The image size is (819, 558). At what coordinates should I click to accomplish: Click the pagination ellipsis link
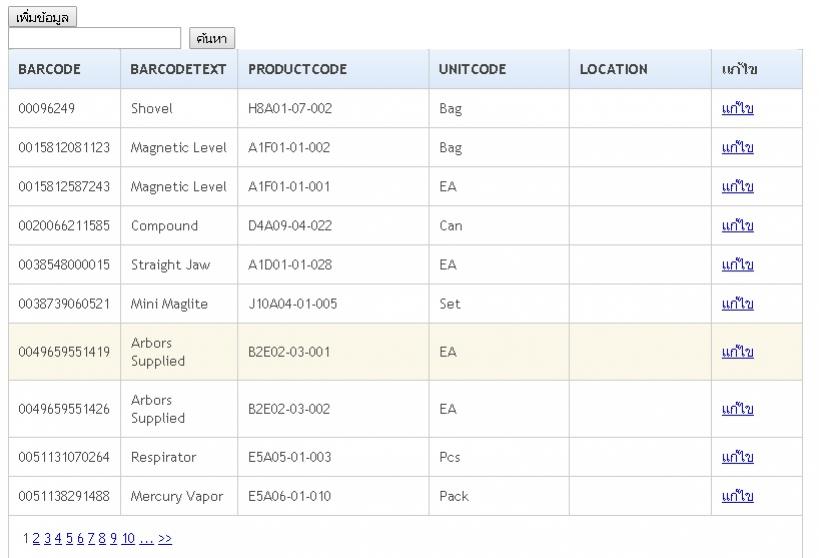146,539
